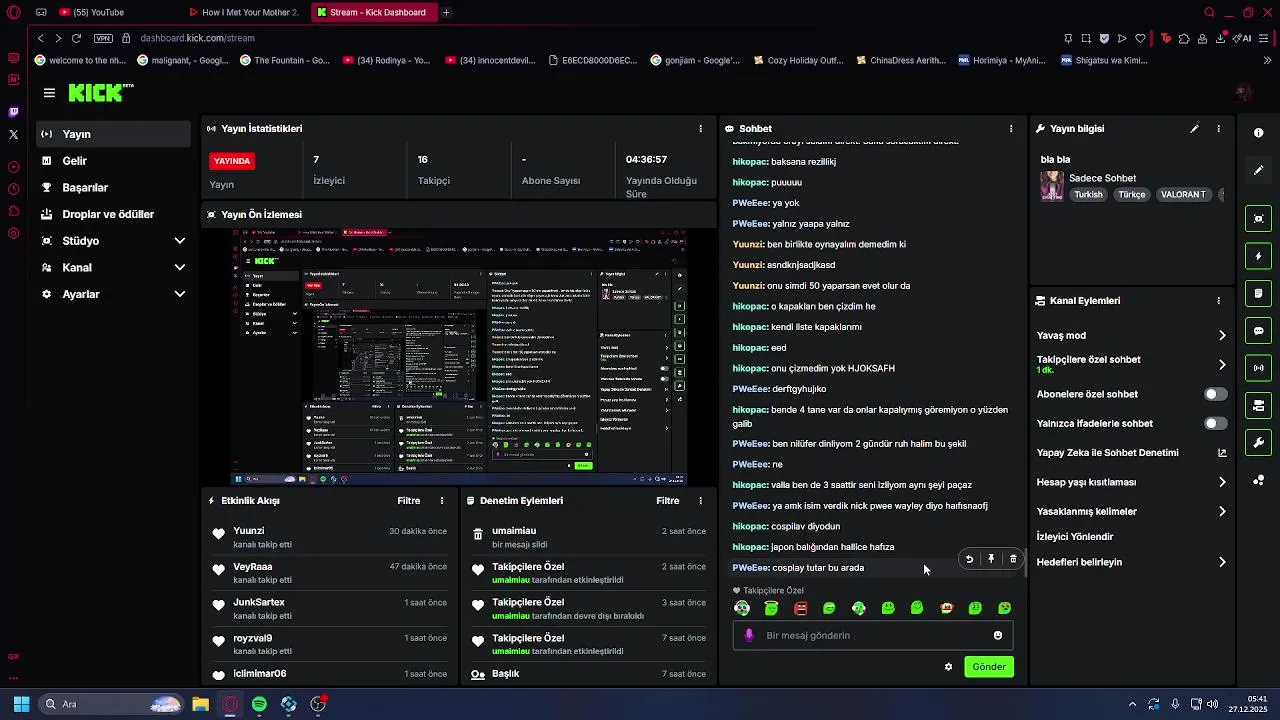Open Yasaklanmış kelimeler arrow

(1222, 512)
